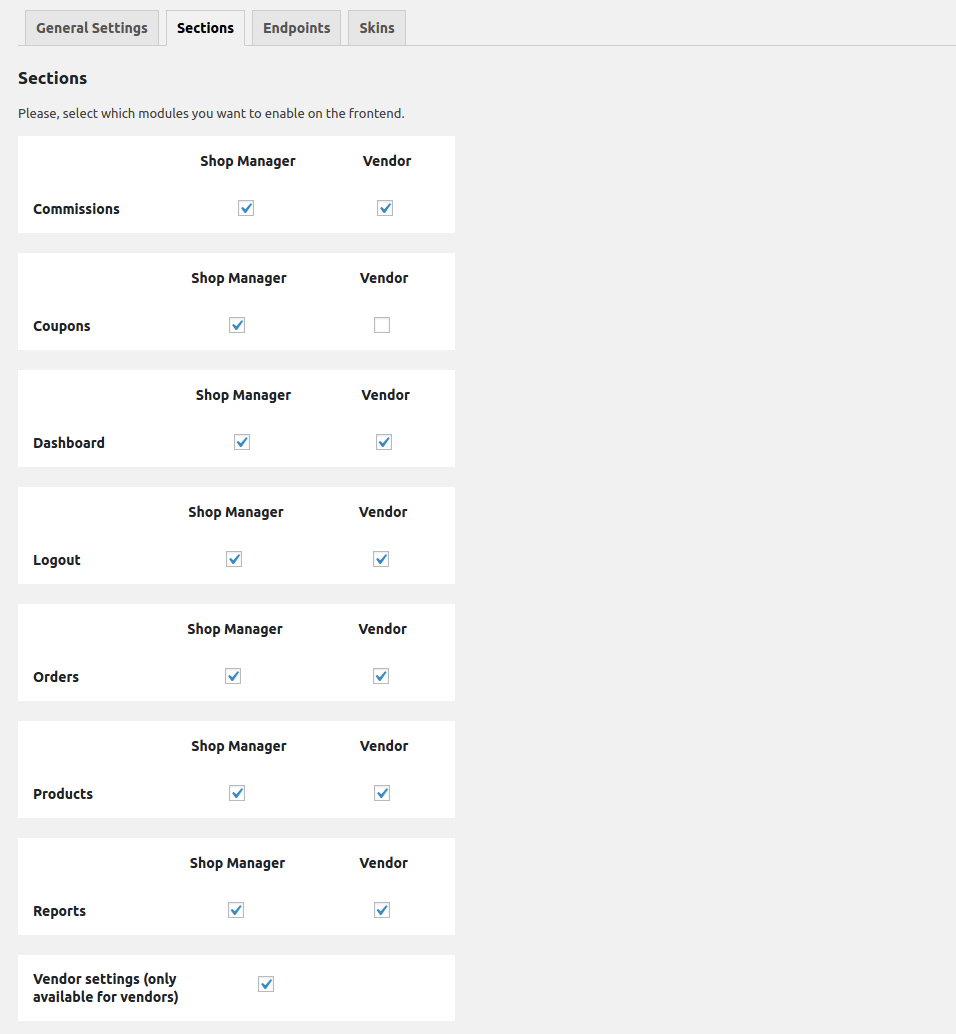The image size is (956, 1034).
Task: Disable Commissions for Vendor
Action: tap(385, 208)
